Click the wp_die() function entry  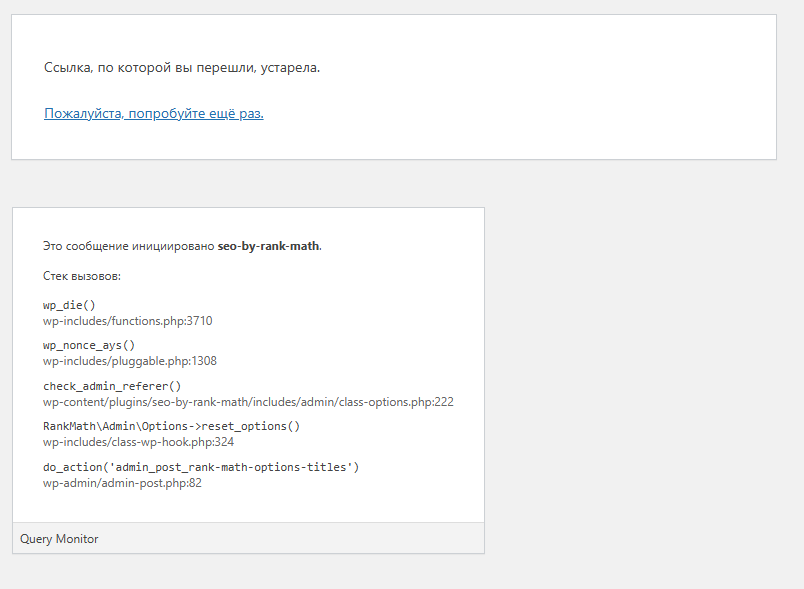tap(69, 305)
